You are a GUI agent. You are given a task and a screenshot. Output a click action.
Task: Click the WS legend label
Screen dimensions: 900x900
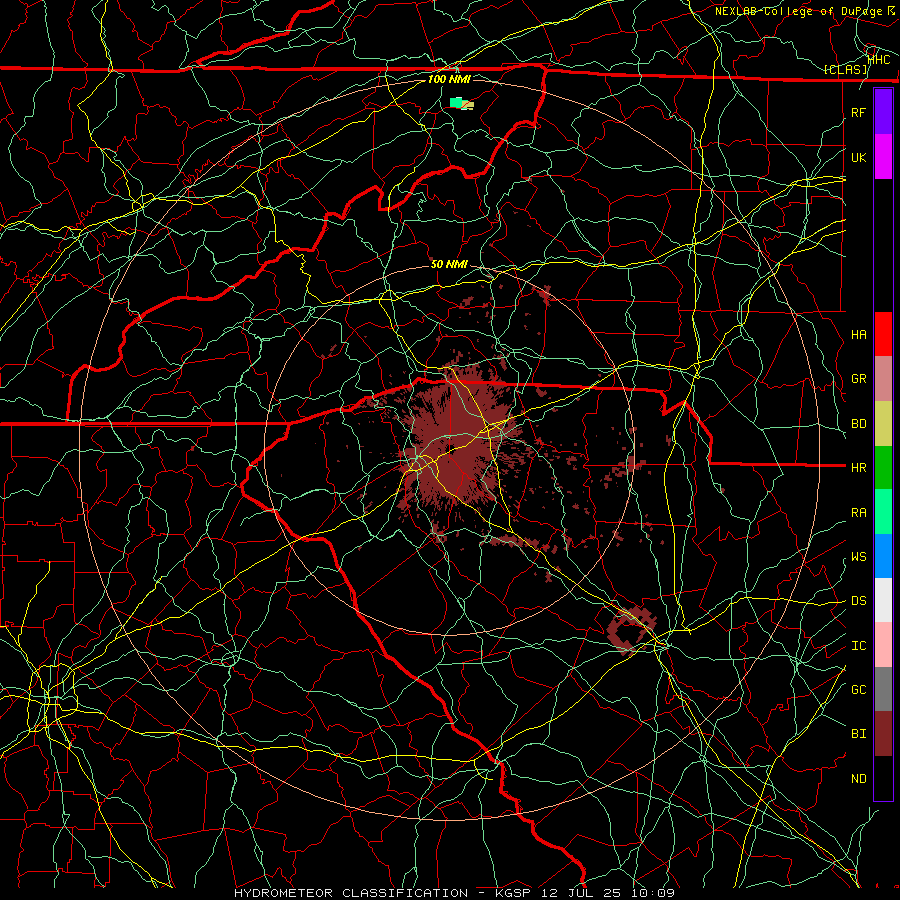(x=858, y=557)
